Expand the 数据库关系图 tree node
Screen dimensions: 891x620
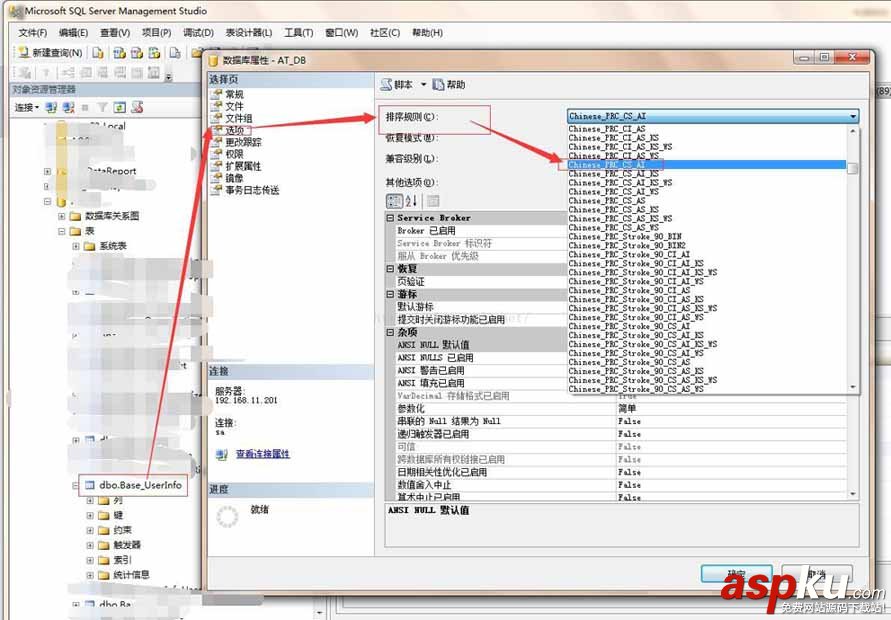pyautogui.click(x=61, y=216)
